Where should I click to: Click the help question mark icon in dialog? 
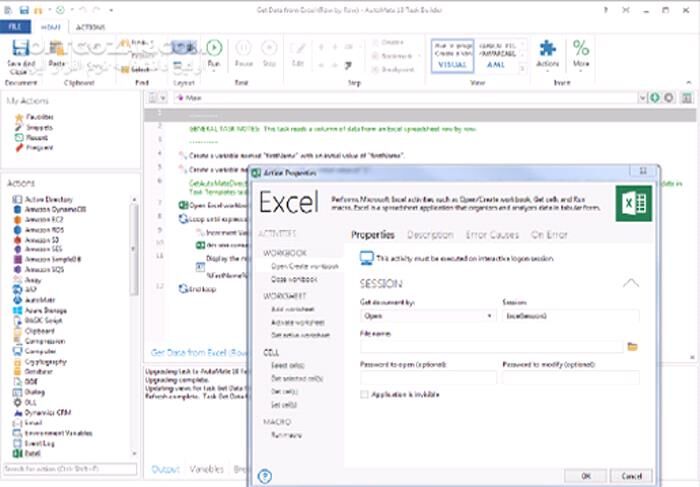point(265,476)
